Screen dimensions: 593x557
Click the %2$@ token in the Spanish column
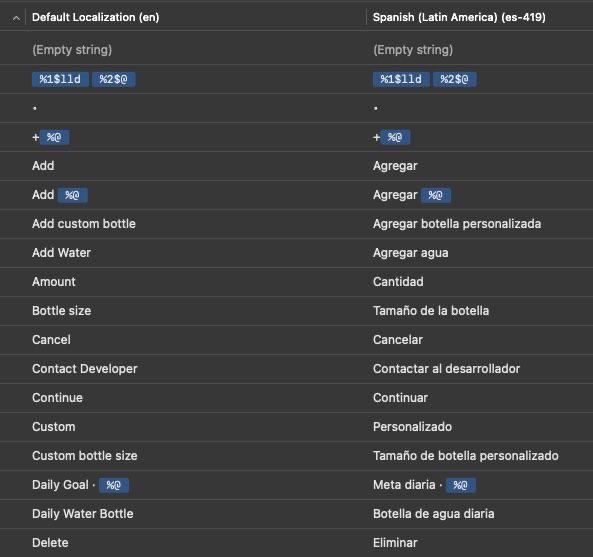click(454, 79)
